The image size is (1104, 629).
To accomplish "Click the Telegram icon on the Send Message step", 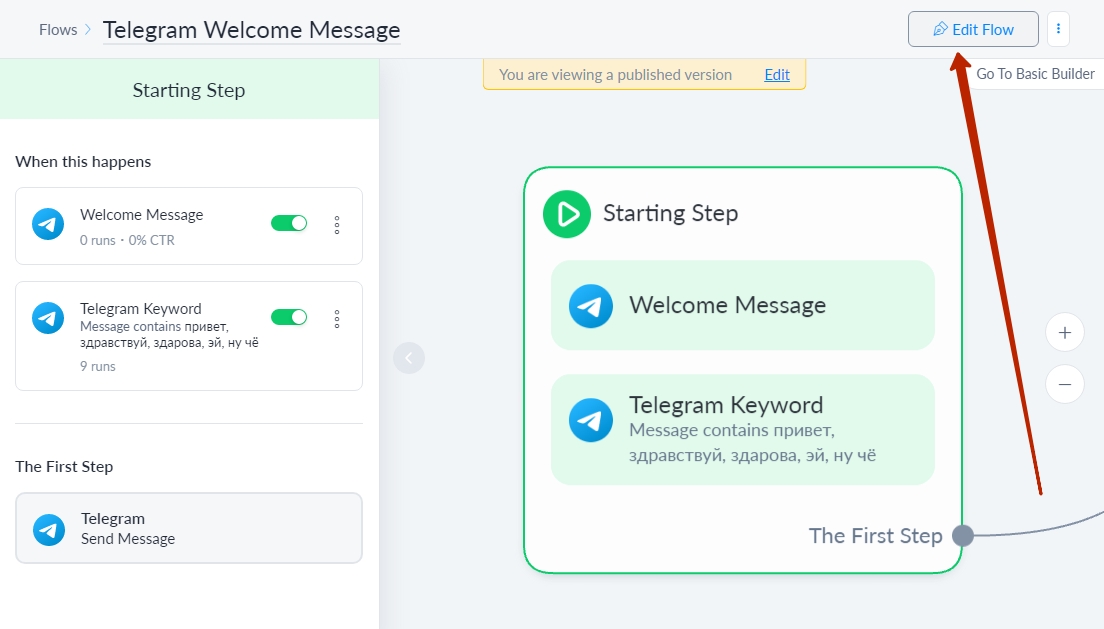I will point(49,530).
